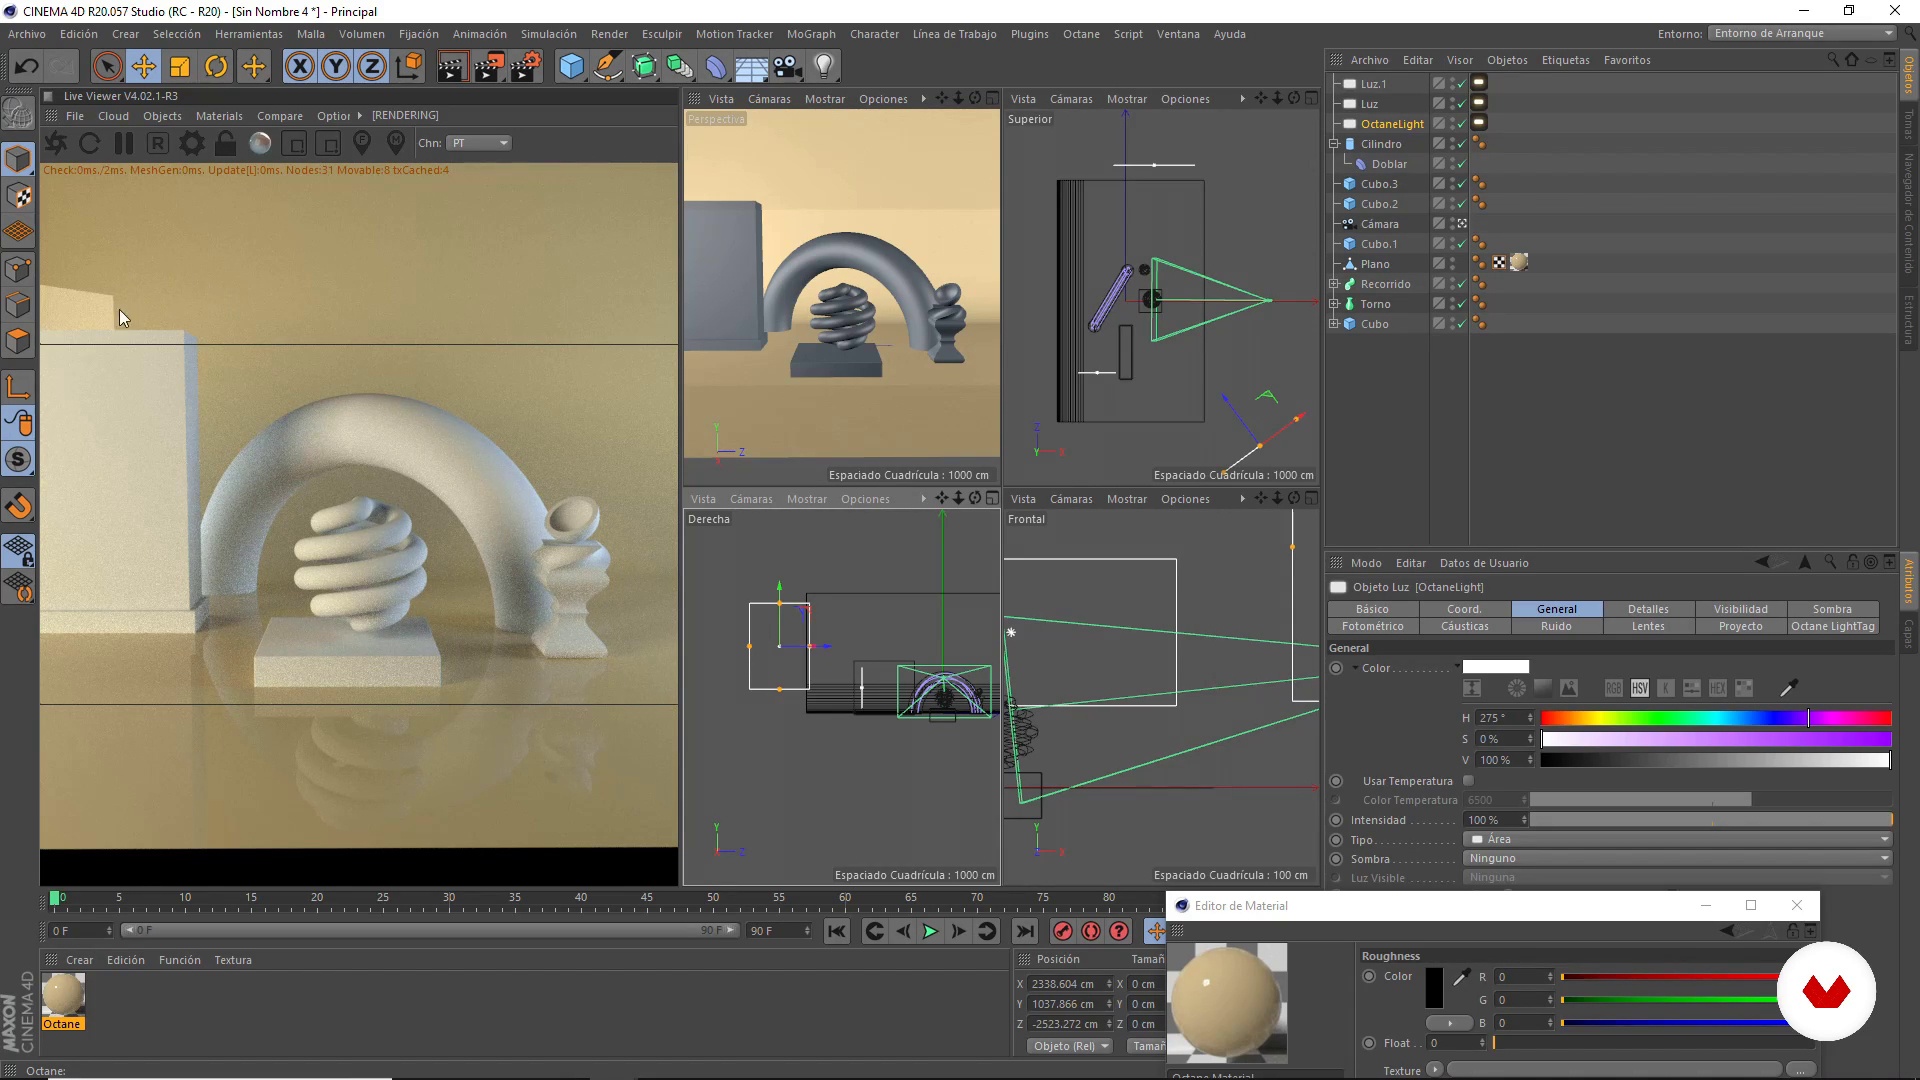Open the Sombra Ninguno dropdown

(1677, 858)
